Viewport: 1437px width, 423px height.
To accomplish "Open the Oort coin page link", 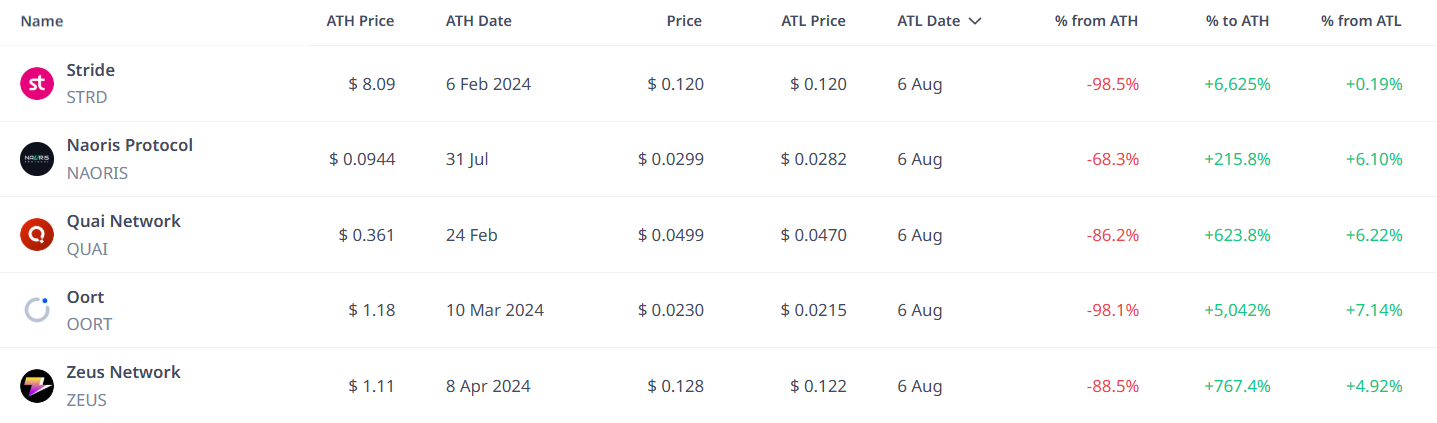I will 85,297.
